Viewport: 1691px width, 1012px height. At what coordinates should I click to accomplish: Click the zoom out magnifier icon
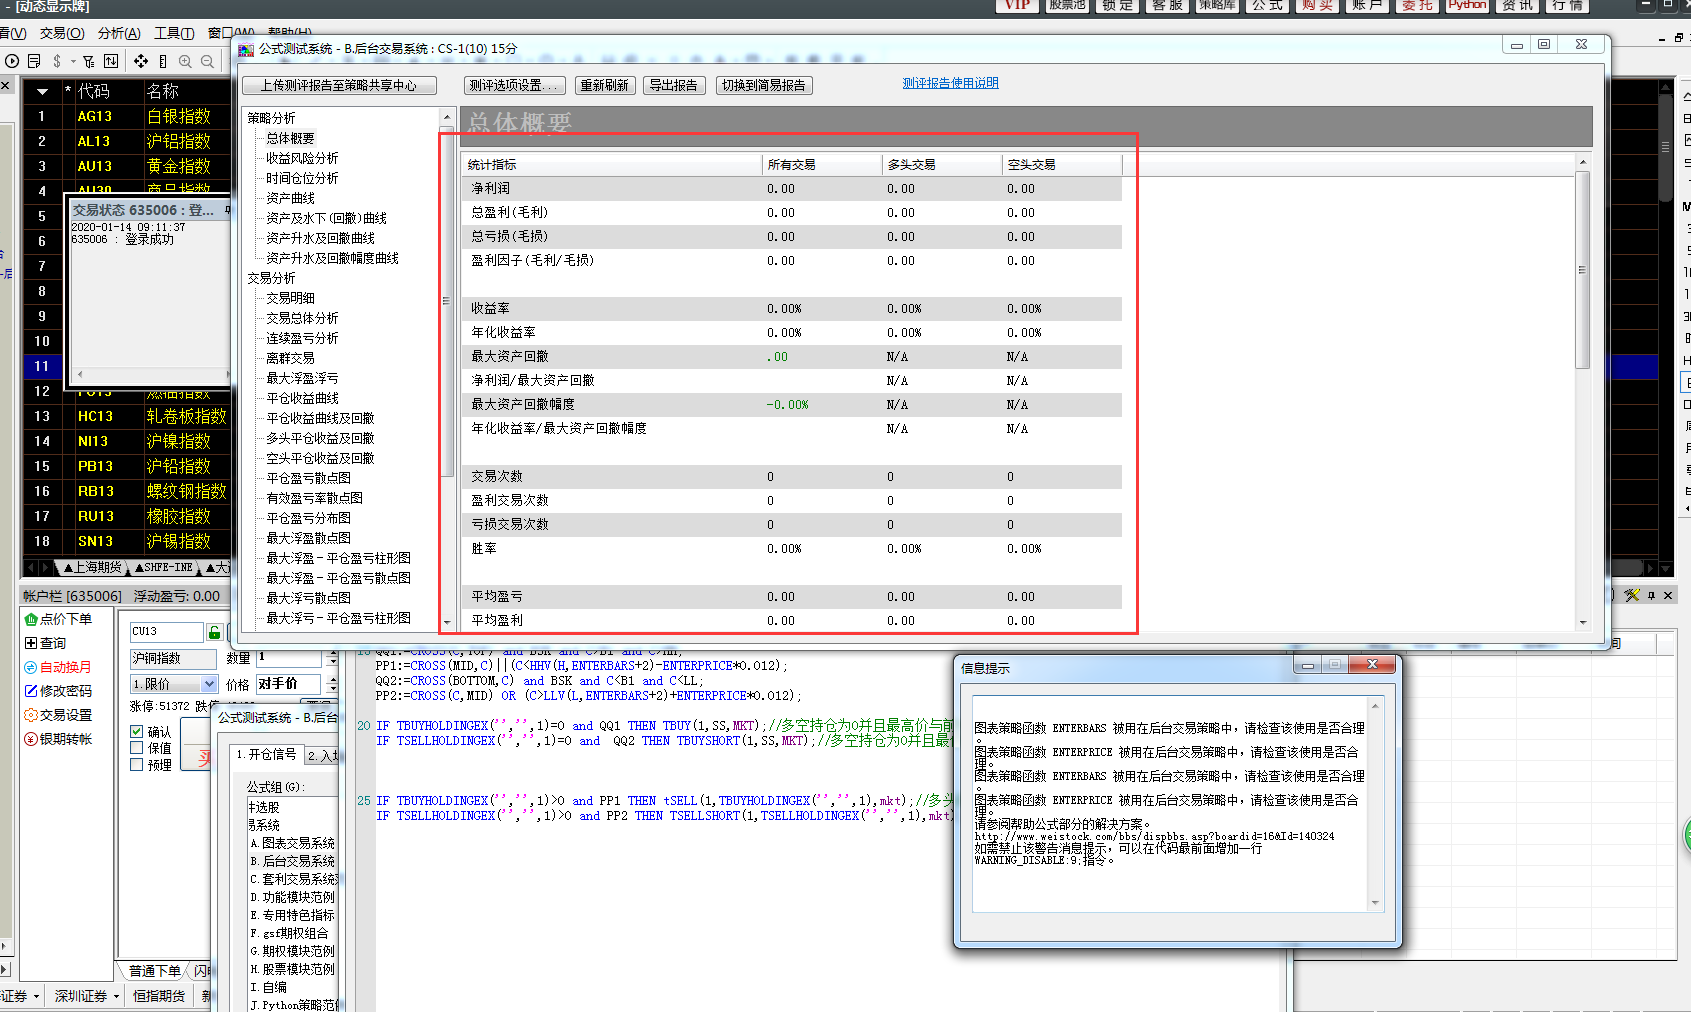click(207, 61)
